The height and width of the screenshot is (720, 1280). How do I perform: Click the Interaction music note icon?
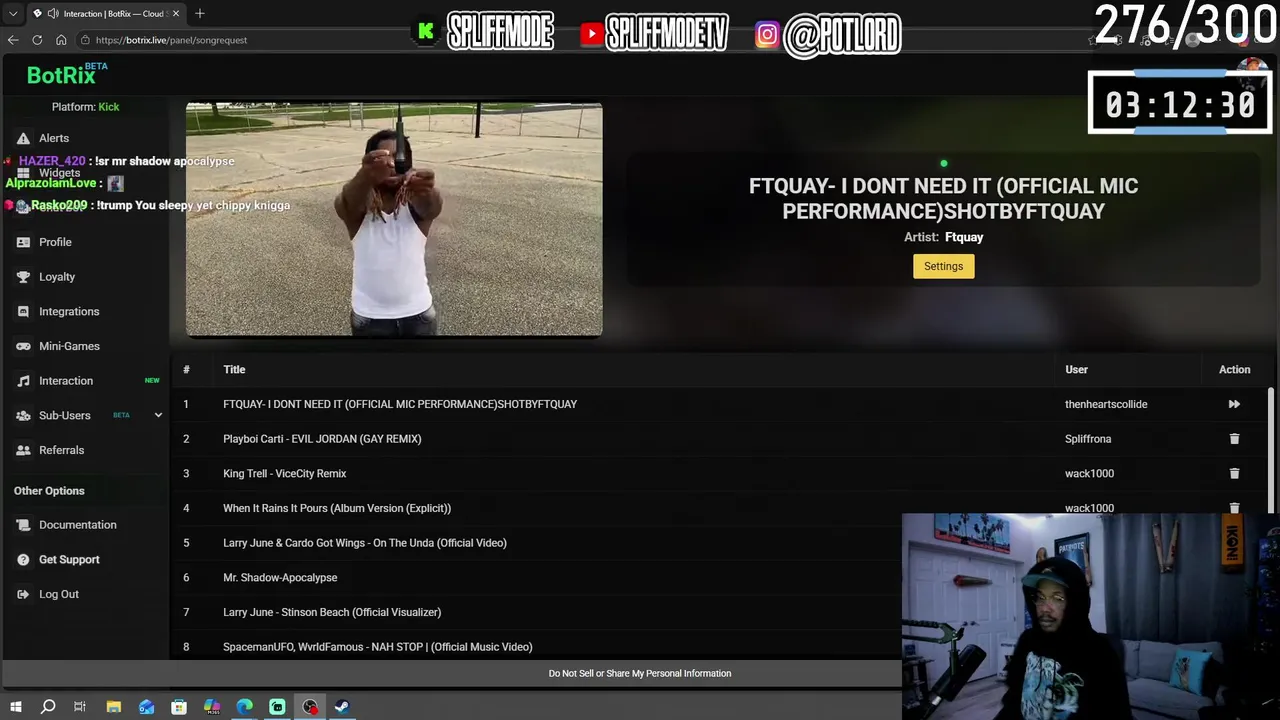23,381
